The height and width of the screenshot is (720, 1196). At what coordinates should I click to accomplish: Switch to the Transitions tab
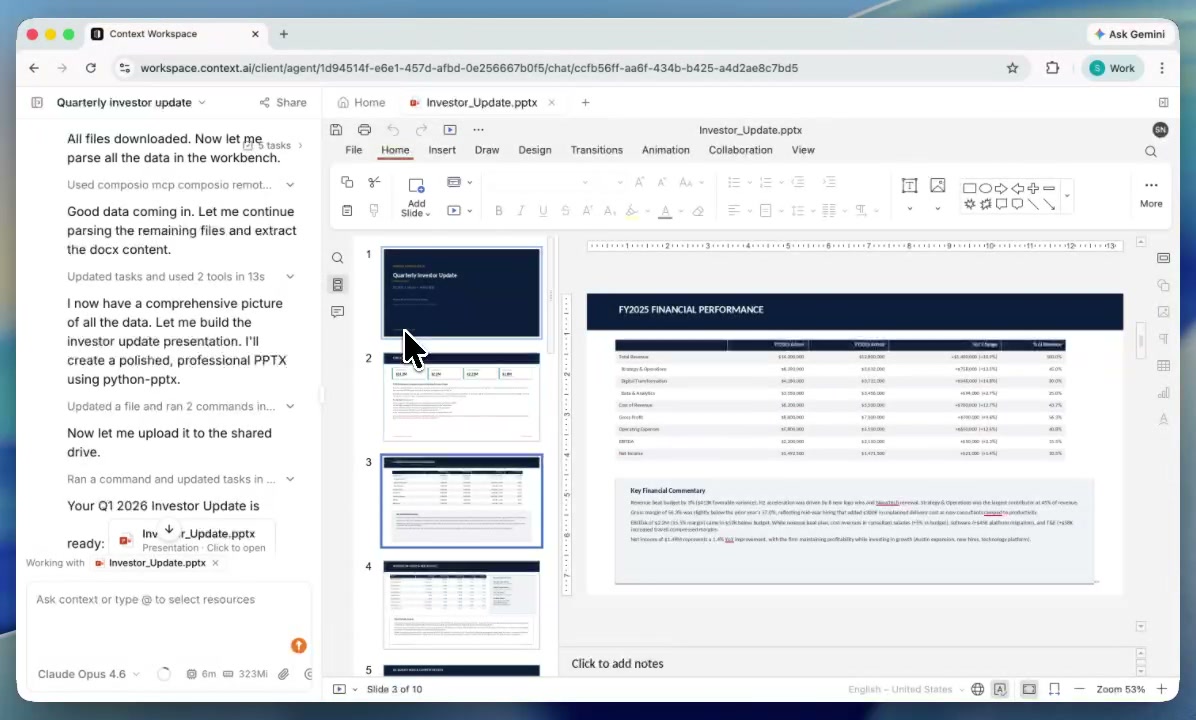click(x=596, y=150)
